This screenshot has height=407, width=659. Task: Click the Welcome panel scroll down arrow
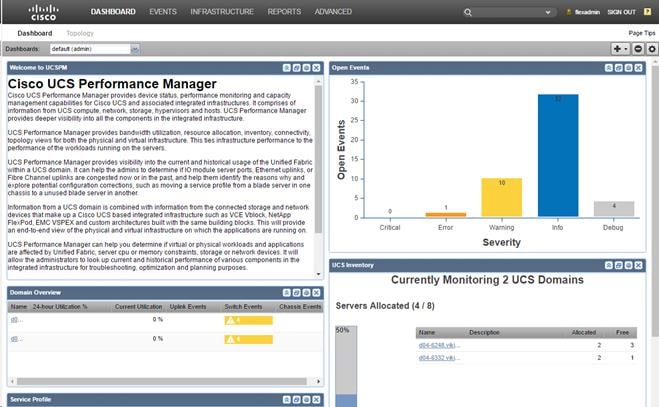click(x=318, y=274)
